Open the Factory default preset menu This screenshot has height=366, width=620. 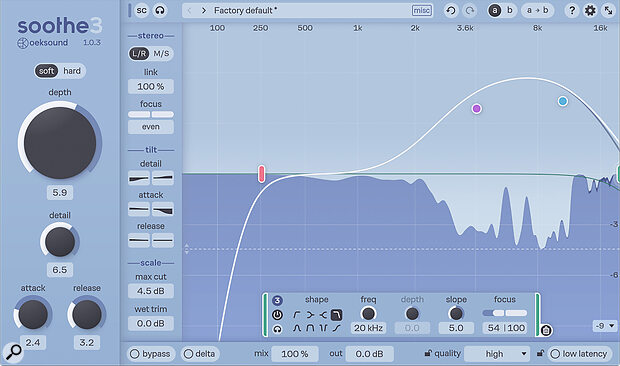(307, 11)
